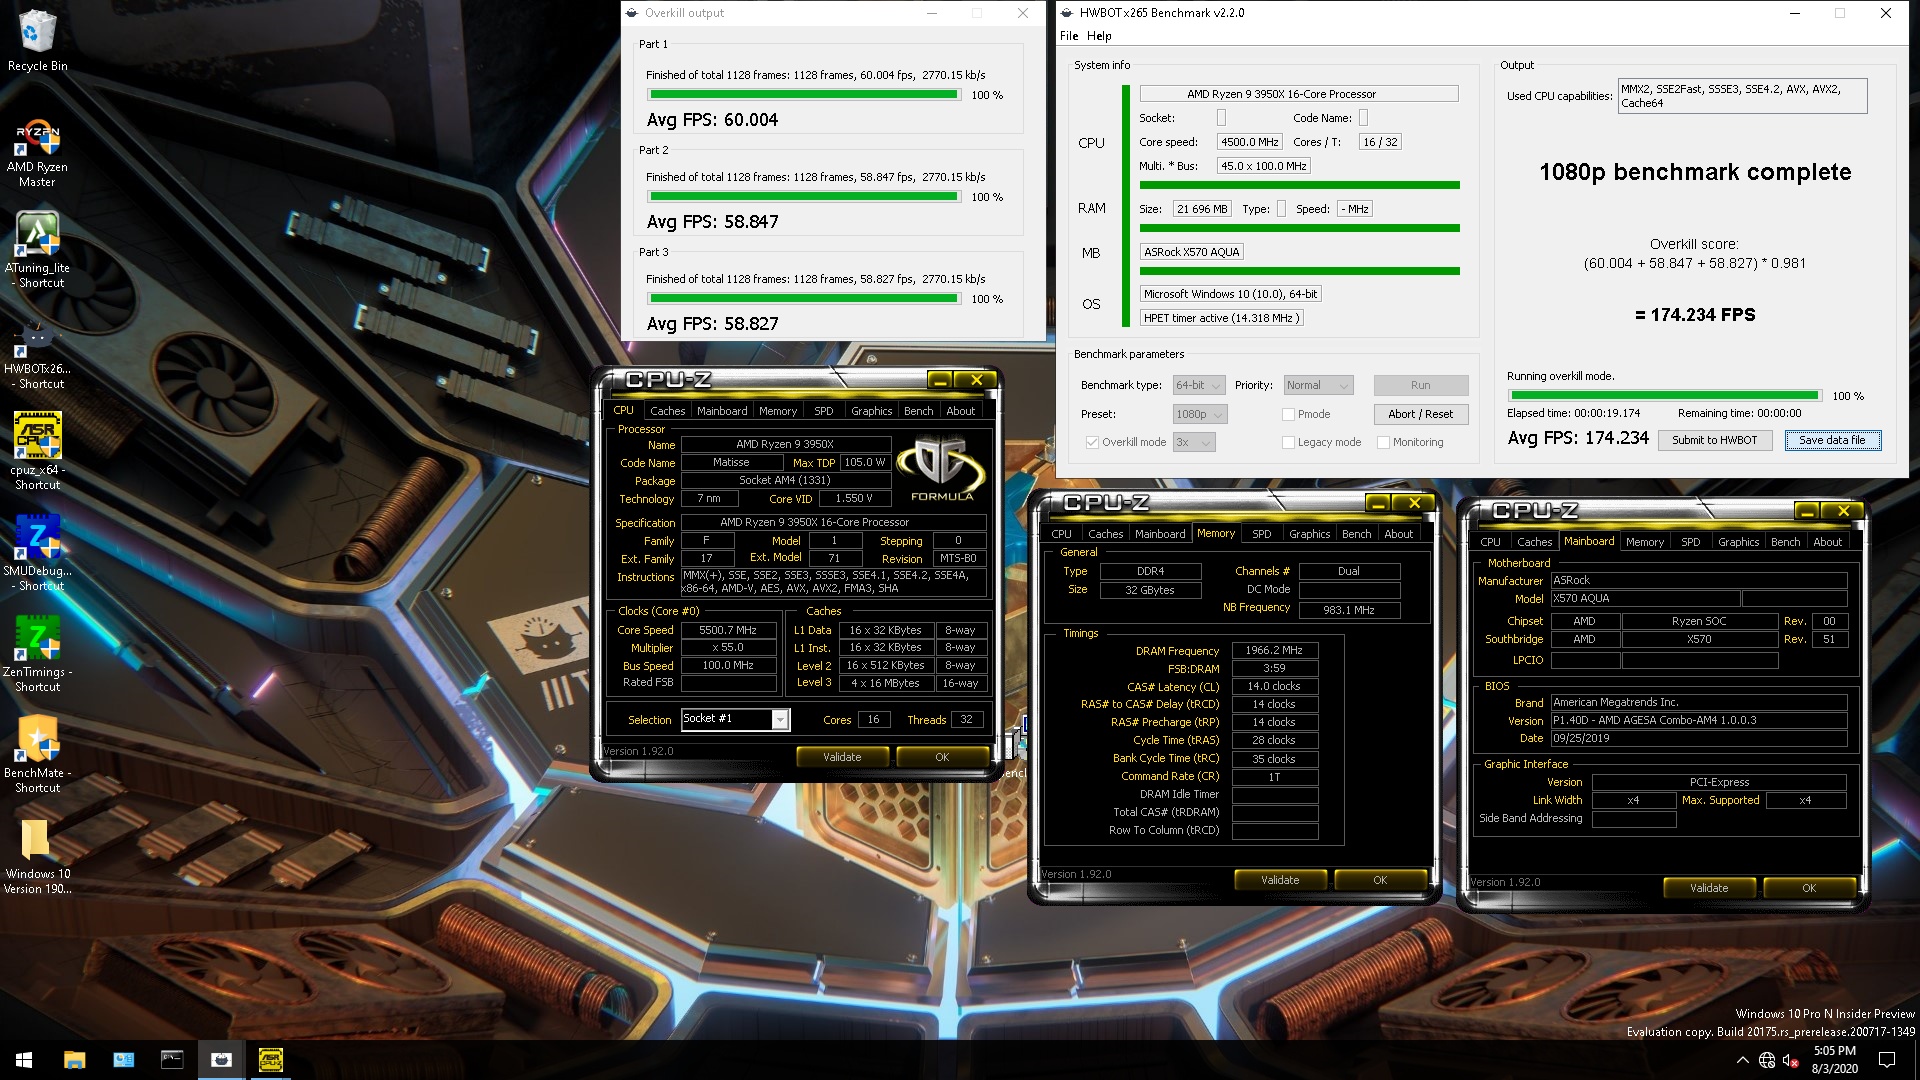Enable the Legacy mode checkbox

(x=1288, y=442)
